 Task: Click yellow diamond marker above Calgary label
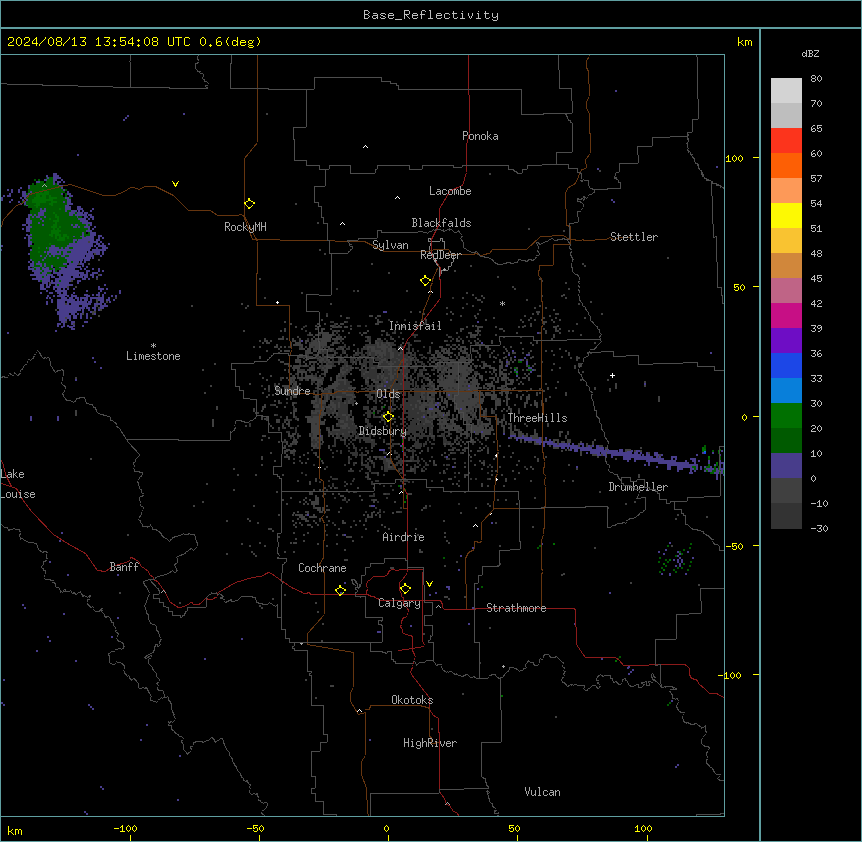(x=405, y=589)
